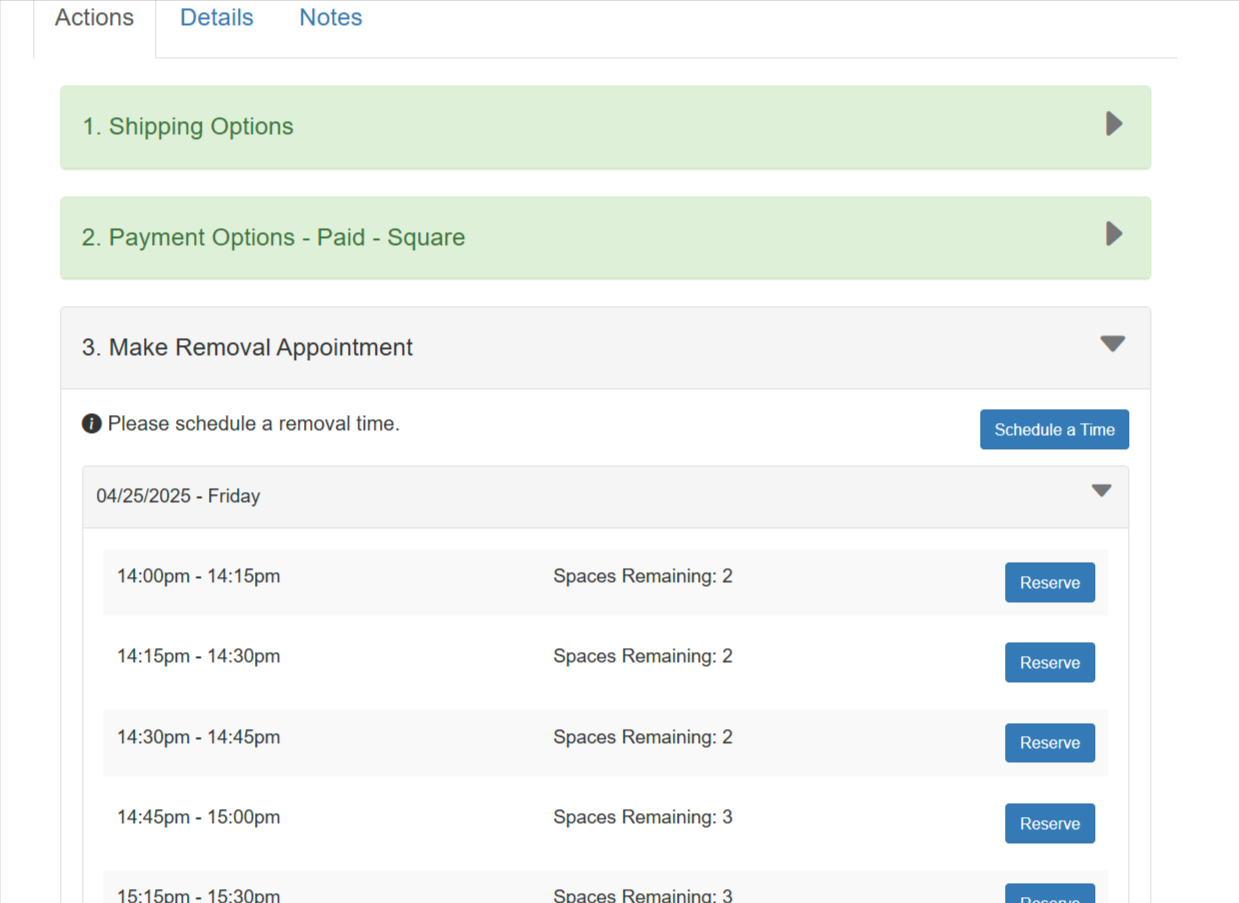1239x903 pixels.
Task: Open 2. Payment Options - Paid - Square section
Action: (x=273, y=238)
